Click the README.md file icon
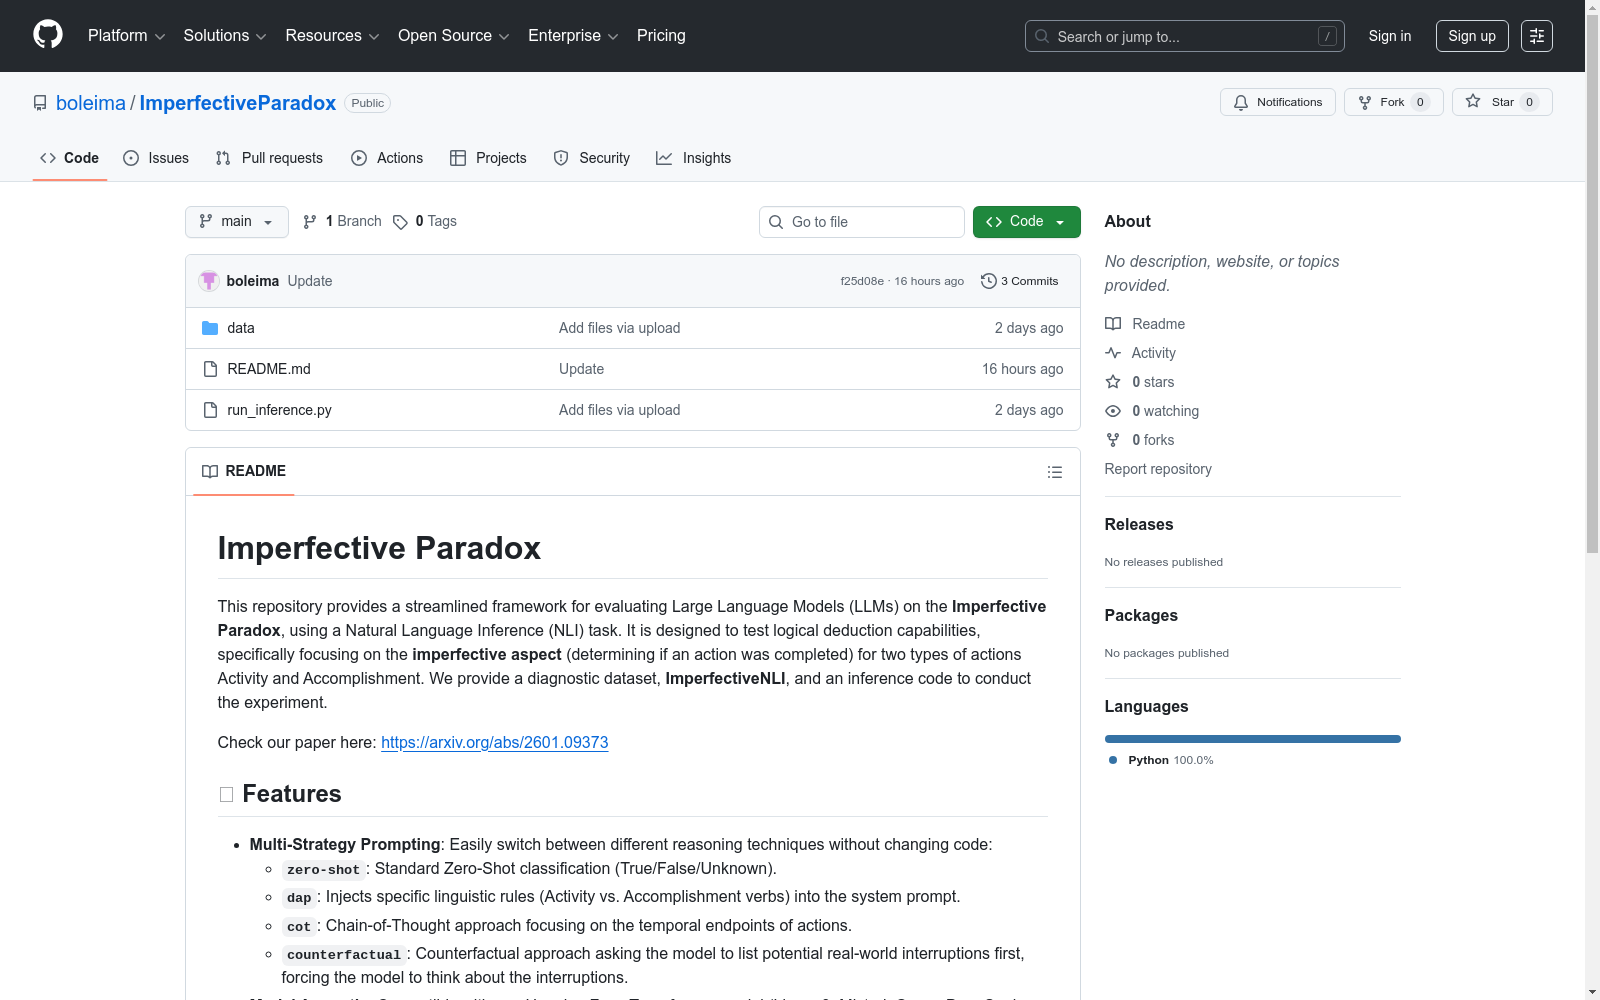The height and width of the screenshot is (1000, 1600). coord(210,369)
